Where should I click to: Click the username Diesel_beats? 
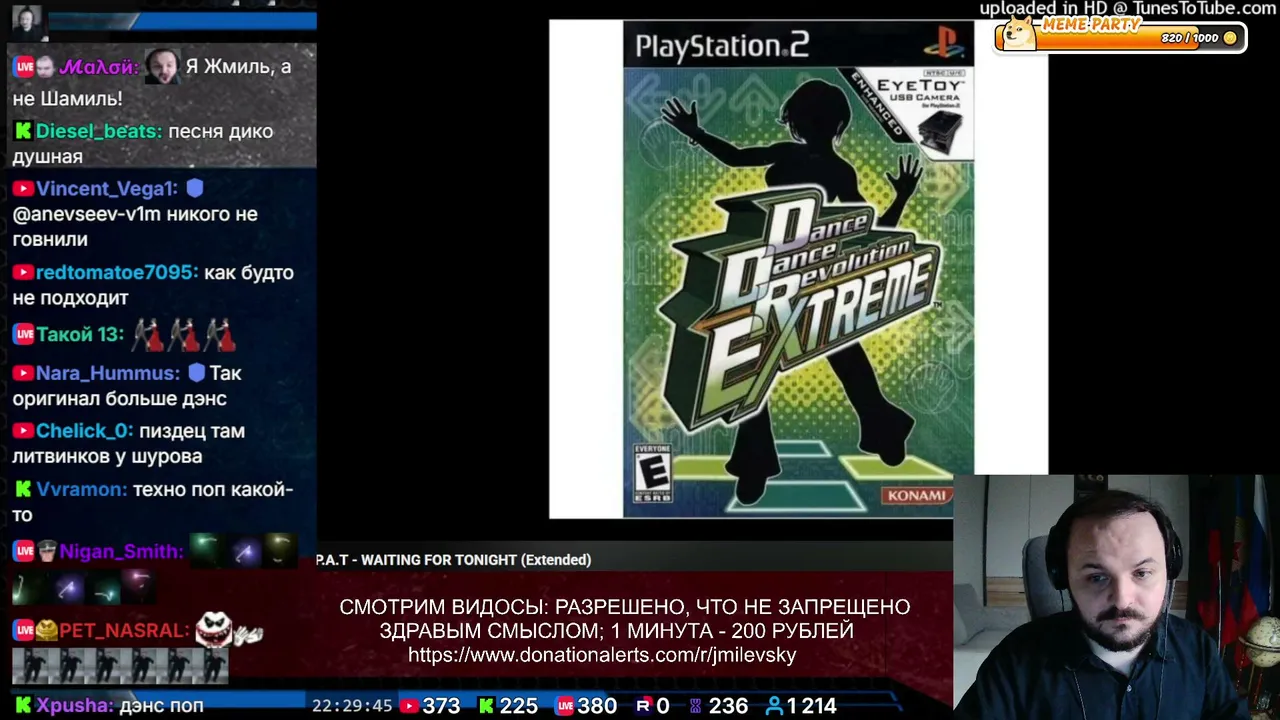(98, 131)
